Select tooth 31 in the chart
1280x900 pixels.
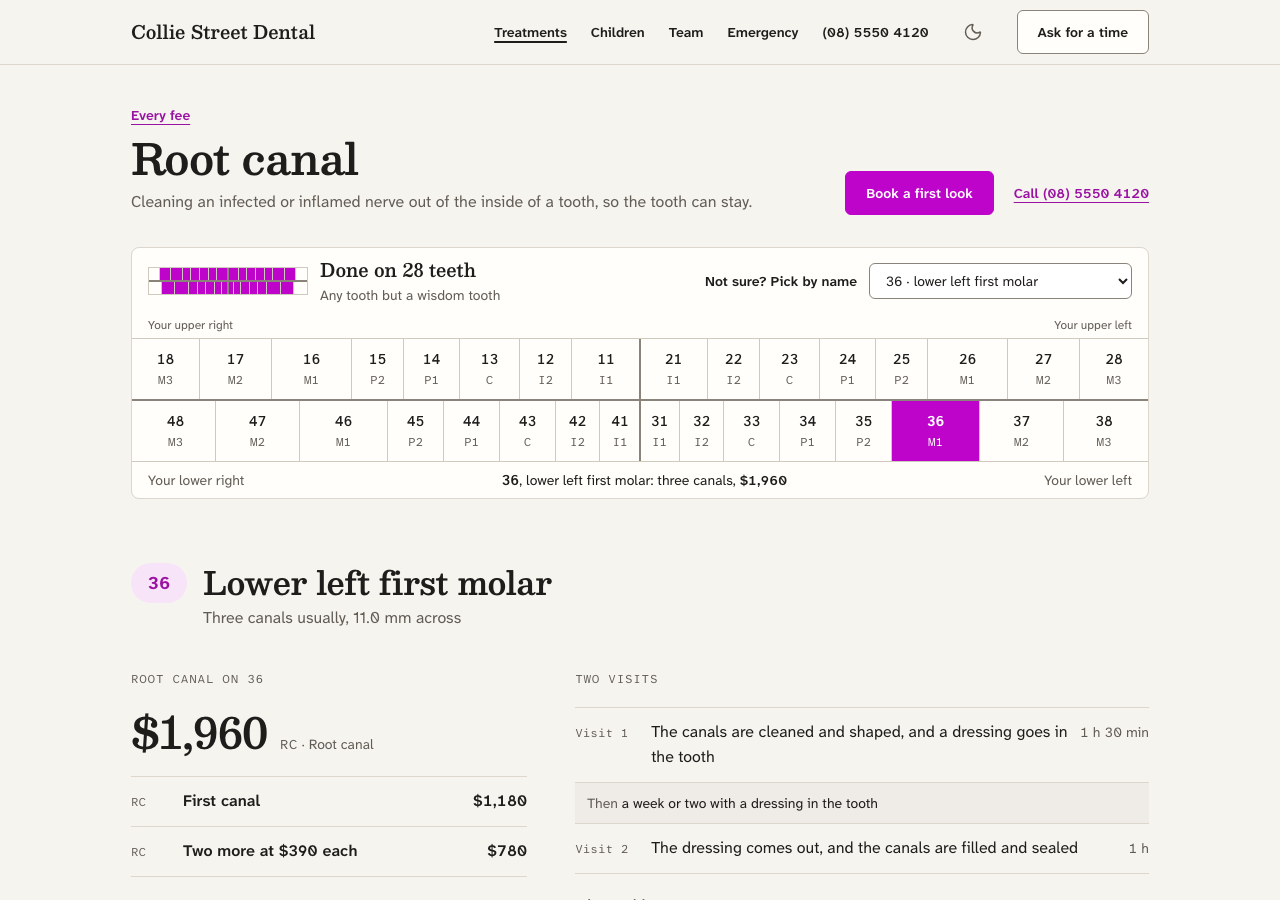click(660, 431)
